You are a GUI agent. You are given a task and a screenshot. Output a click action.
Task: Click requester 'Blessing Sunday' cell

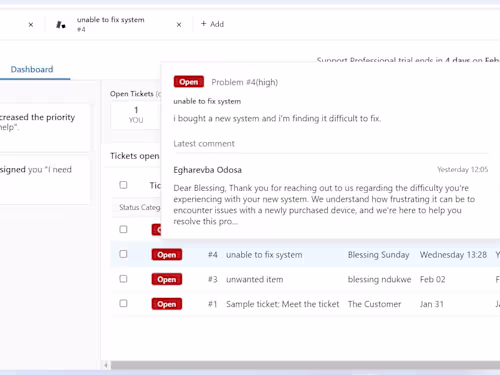(379, 255)
